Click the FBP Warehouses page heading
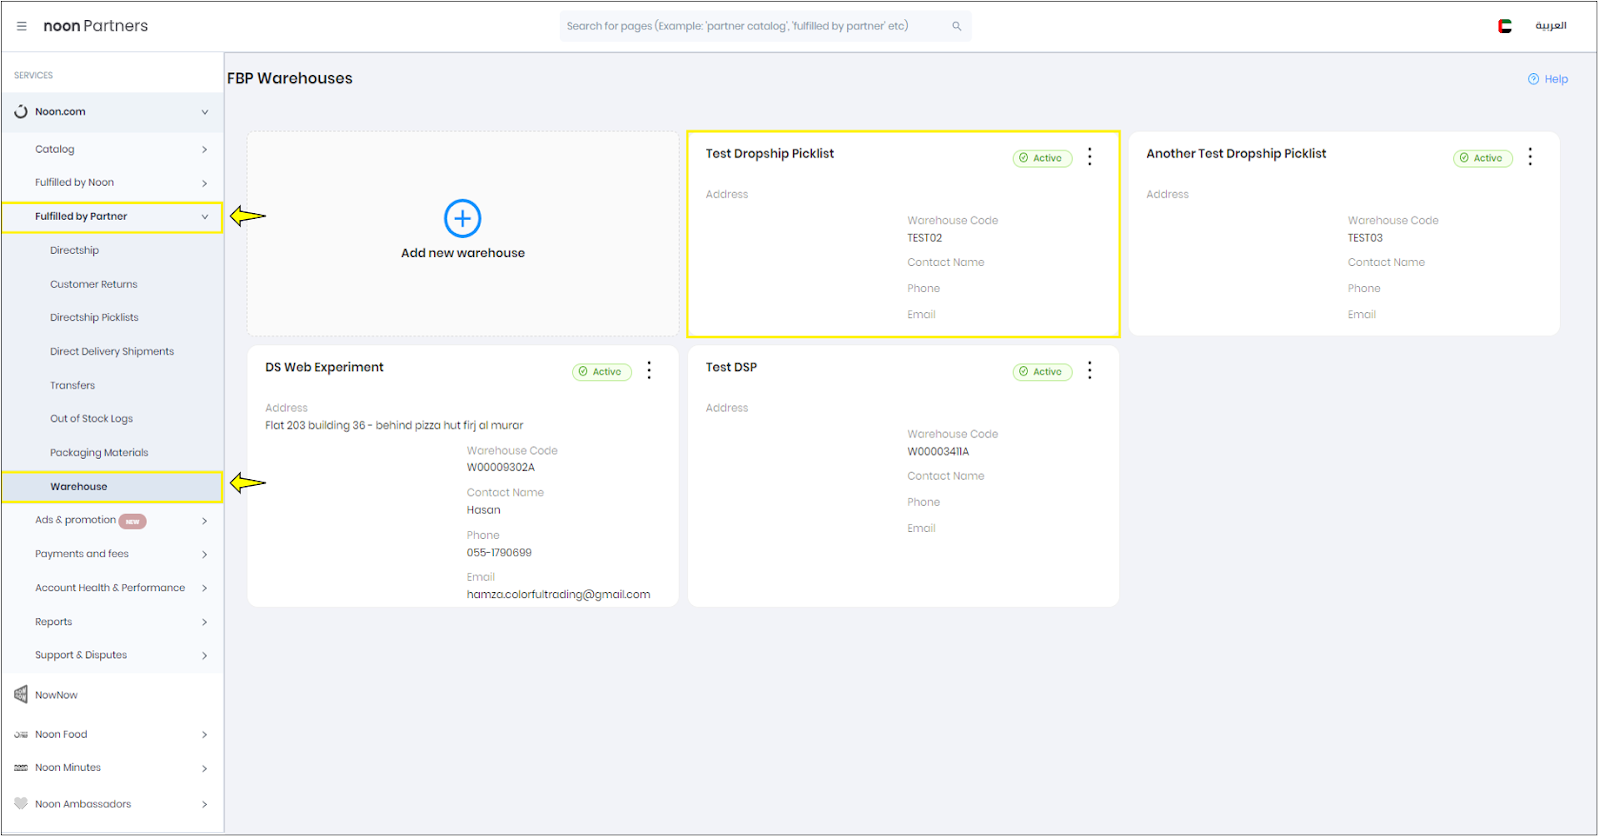This screenshot has height=838, width=1600. click(x=290, y=79)
